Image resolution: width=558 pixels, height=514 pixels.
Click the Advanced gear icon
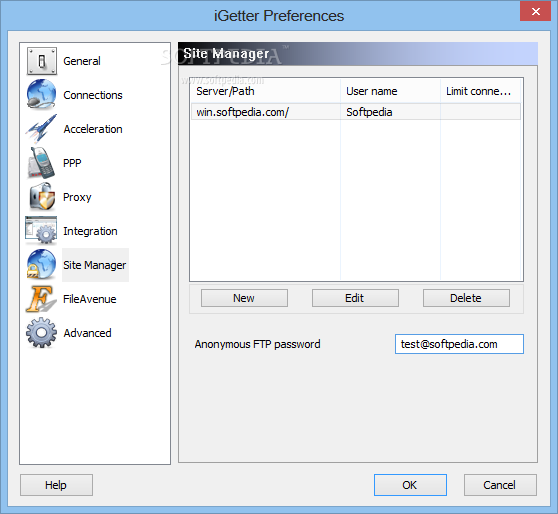coord(41,332)
